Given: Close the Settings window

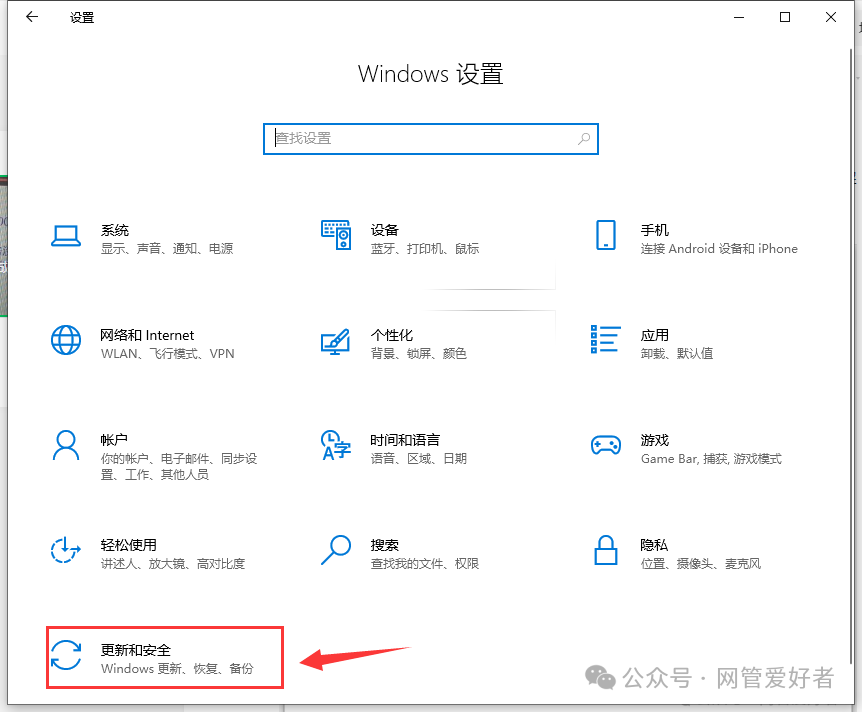Looking at the screenshot, I should pos(831,17).
